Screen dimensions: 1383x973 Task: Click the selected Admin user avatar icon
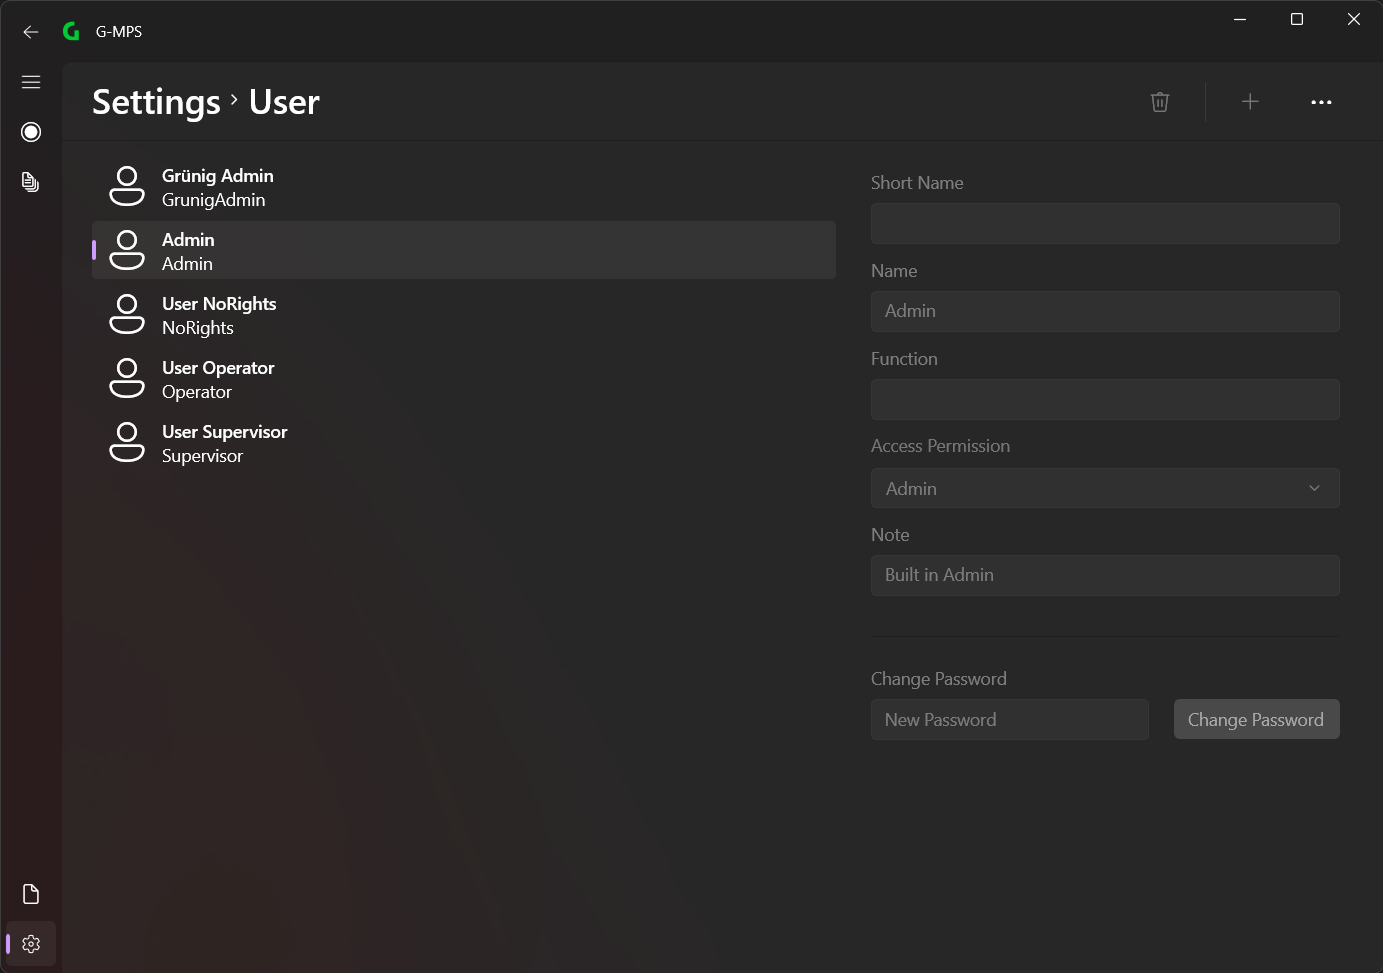point(127,251)
